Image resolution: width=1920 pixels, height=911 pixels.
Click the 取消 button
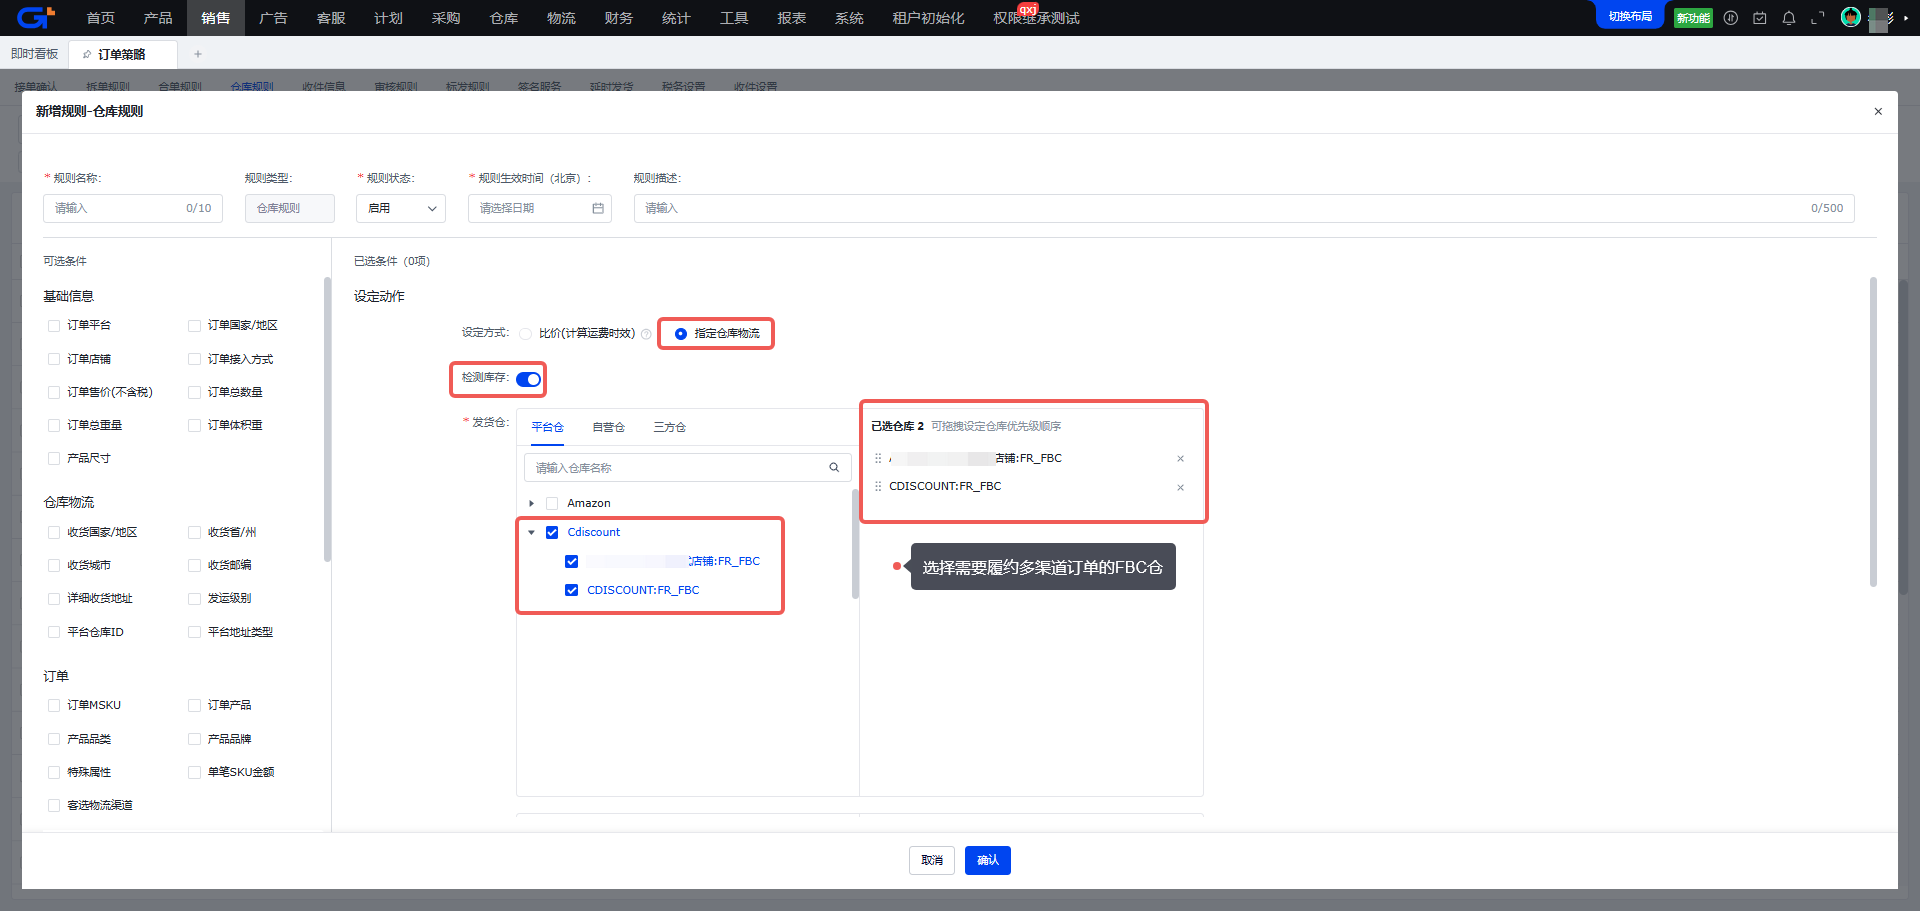pyautogui.click(x=932, y=860)
